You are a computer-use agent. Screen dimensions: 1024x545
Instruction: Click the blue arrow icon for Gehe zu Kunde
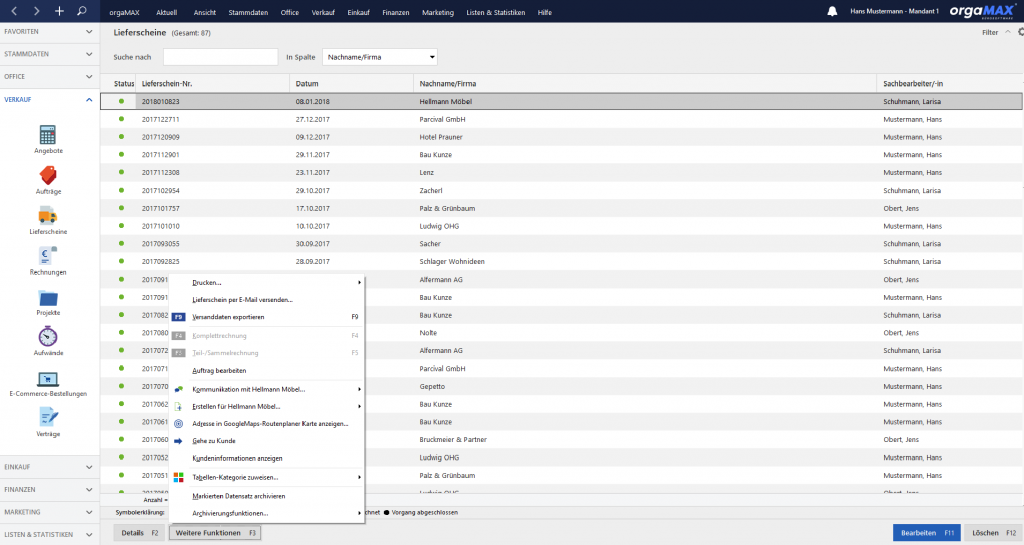click(178, 441)
